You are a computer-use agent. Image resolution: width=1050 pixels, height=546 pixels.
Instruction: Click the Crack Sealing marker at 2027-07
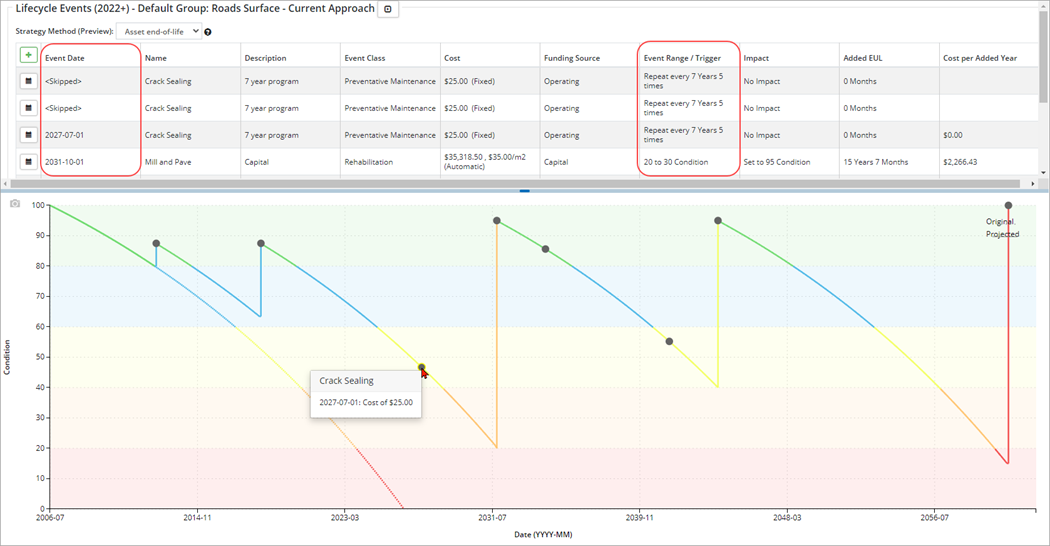coord(421,367)
